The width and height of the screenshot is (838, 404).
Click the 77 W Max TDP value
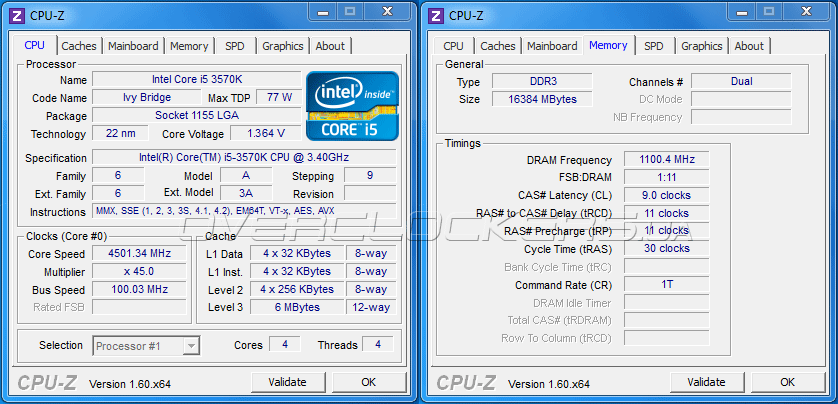point(278,97)
